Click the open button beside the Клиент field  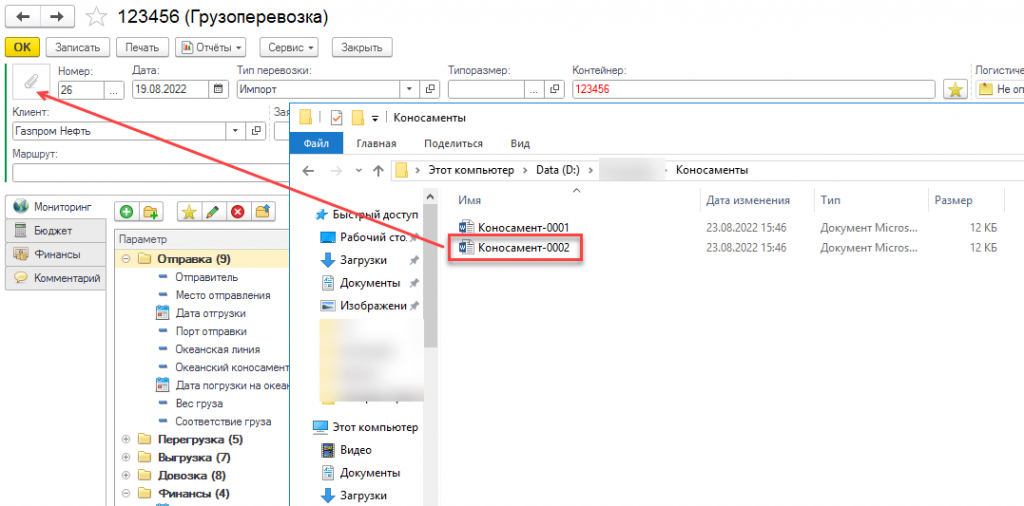click(255, 131)
